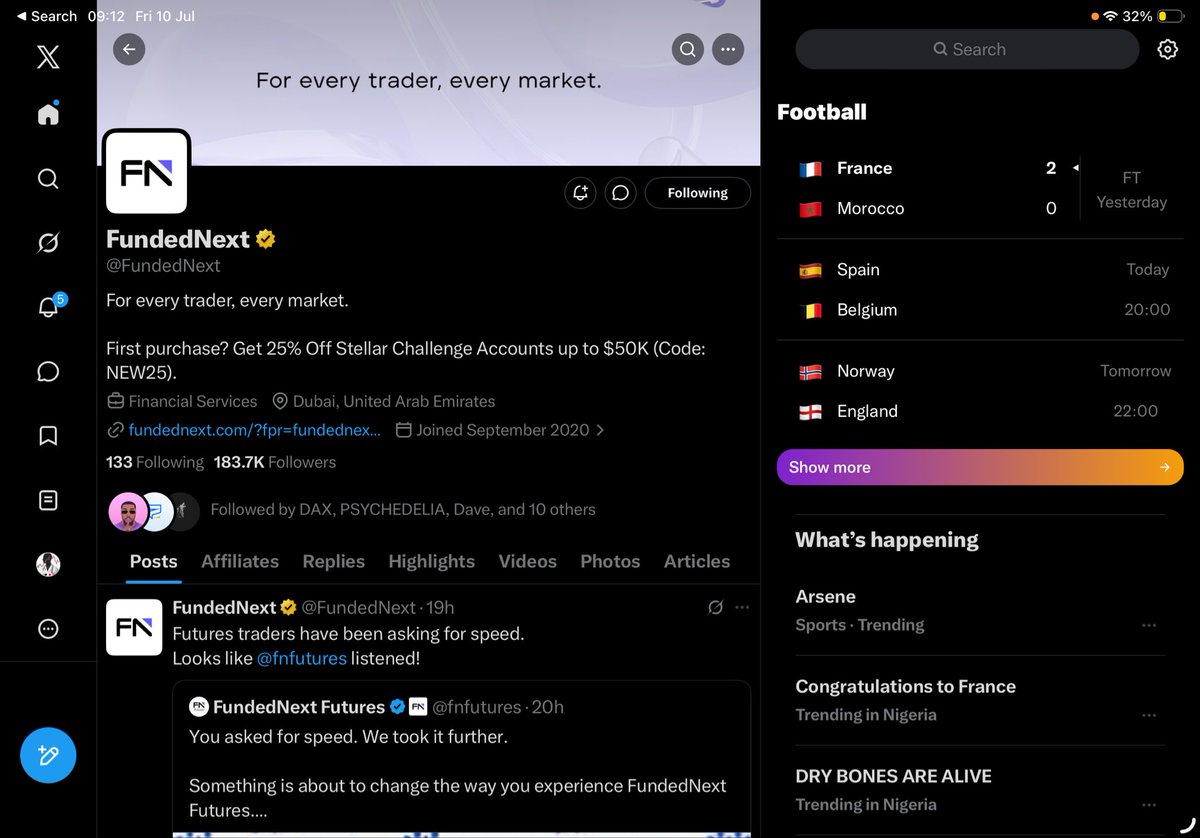Screen dimensions: 1200x838
Task: Switch to the Highlights tab
Action: (432, 561)
